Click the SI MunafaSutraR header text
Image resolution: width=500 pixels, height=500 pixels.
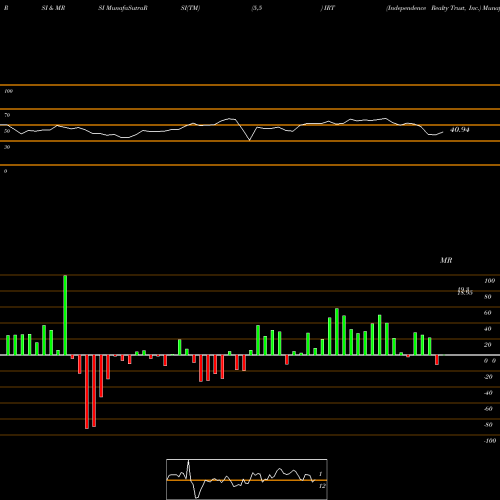coord(123,8)
